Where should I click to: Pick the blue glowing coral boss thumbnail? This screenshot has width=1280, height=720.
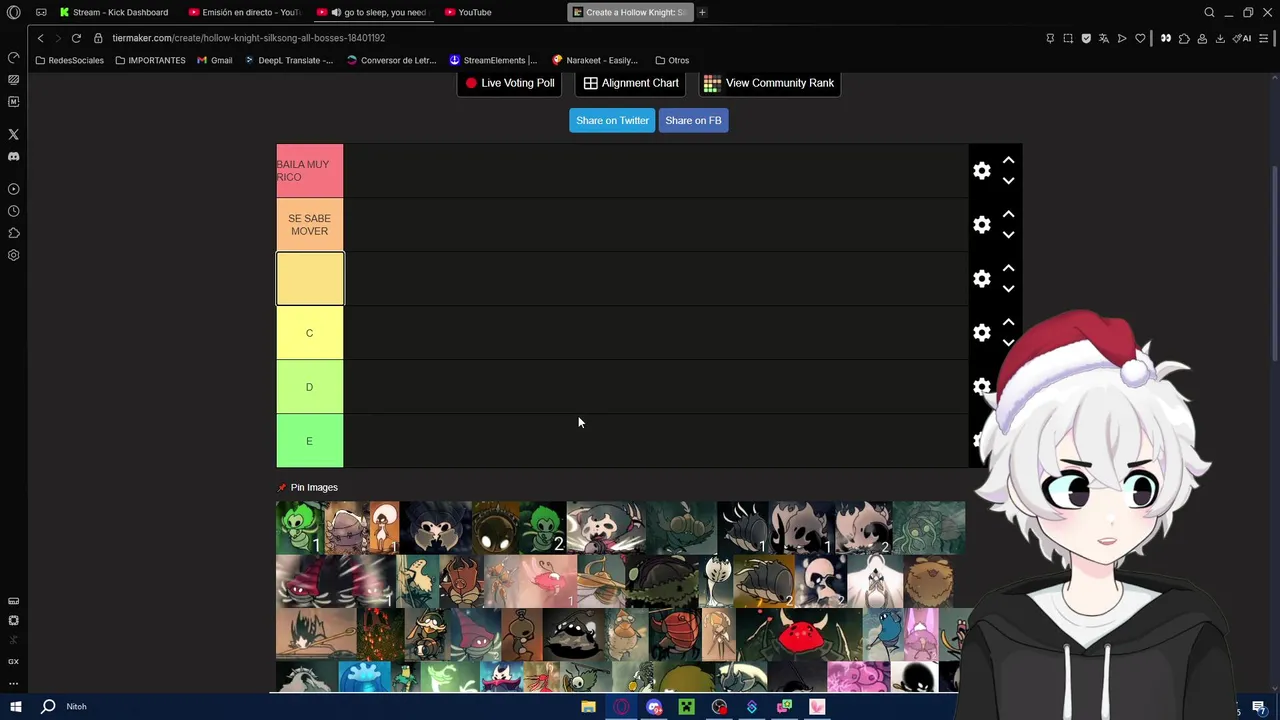pos(364,677)
